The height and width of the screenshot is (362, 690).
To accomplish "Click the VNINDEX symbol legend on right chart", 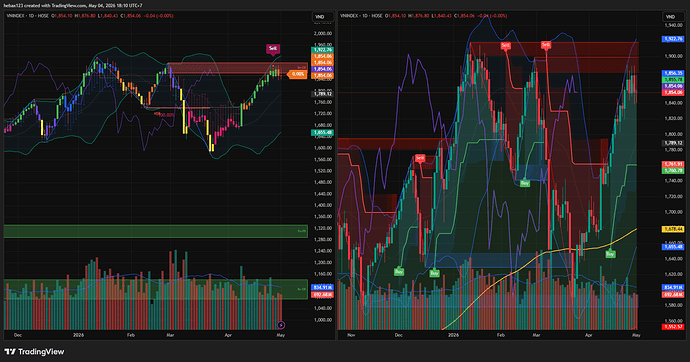I will (x=361, y=16).
